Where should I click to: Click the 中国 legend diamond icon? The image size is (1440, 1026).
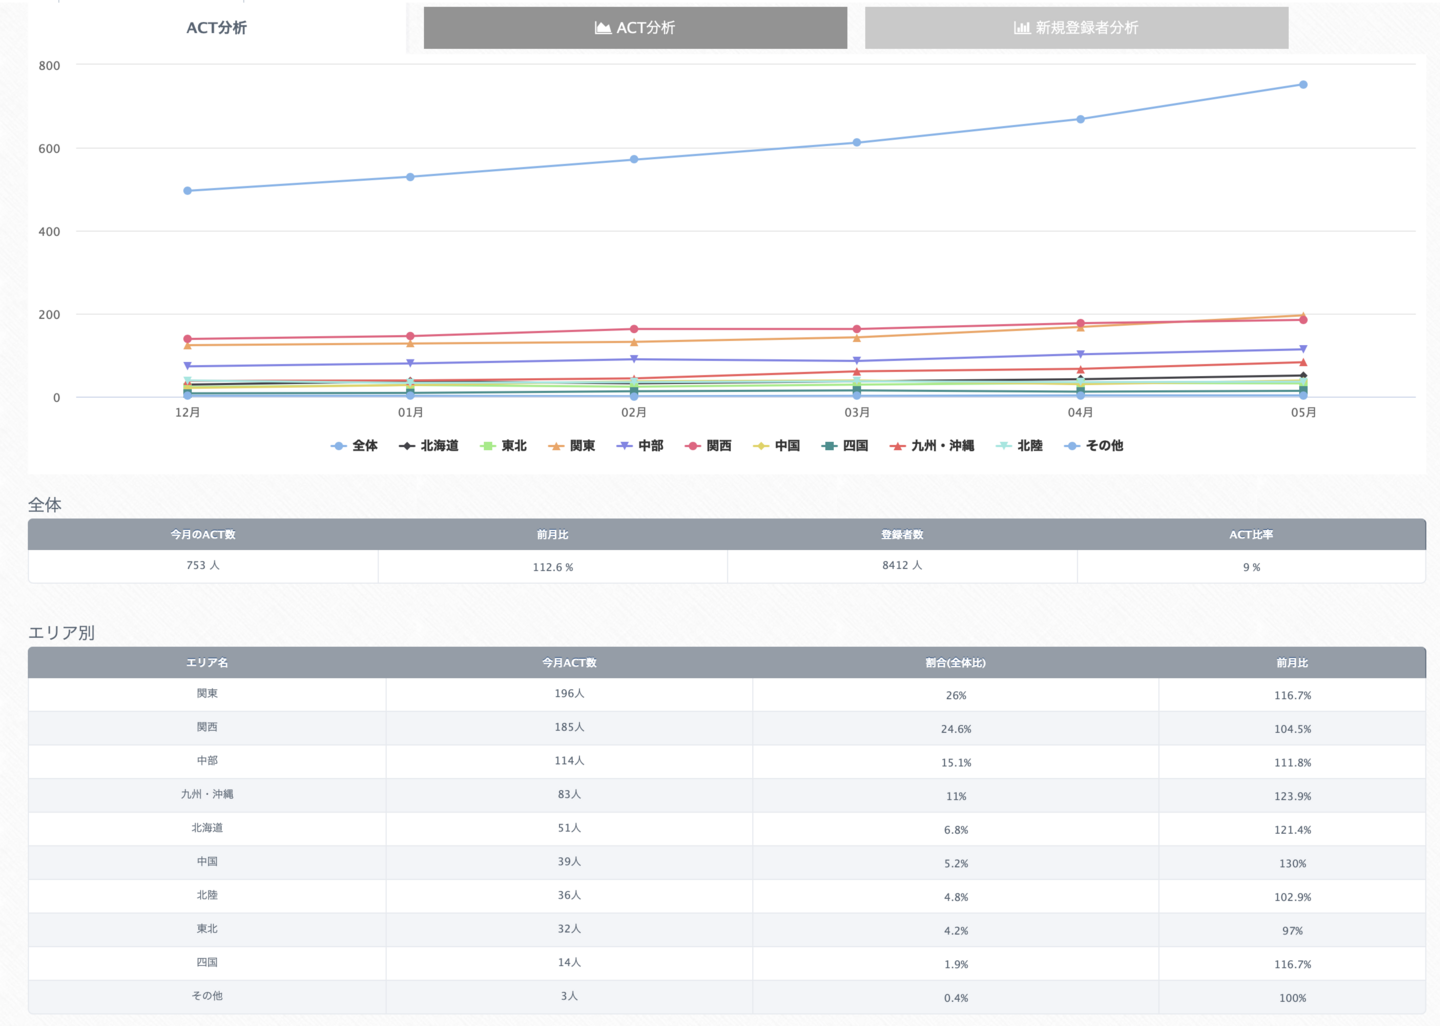(761, 446)
